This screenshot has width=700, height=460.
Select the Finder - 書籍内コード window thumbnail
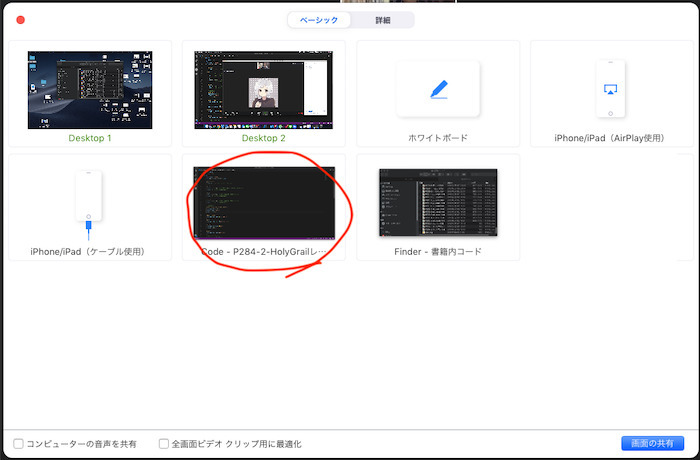tap(438, 202)
